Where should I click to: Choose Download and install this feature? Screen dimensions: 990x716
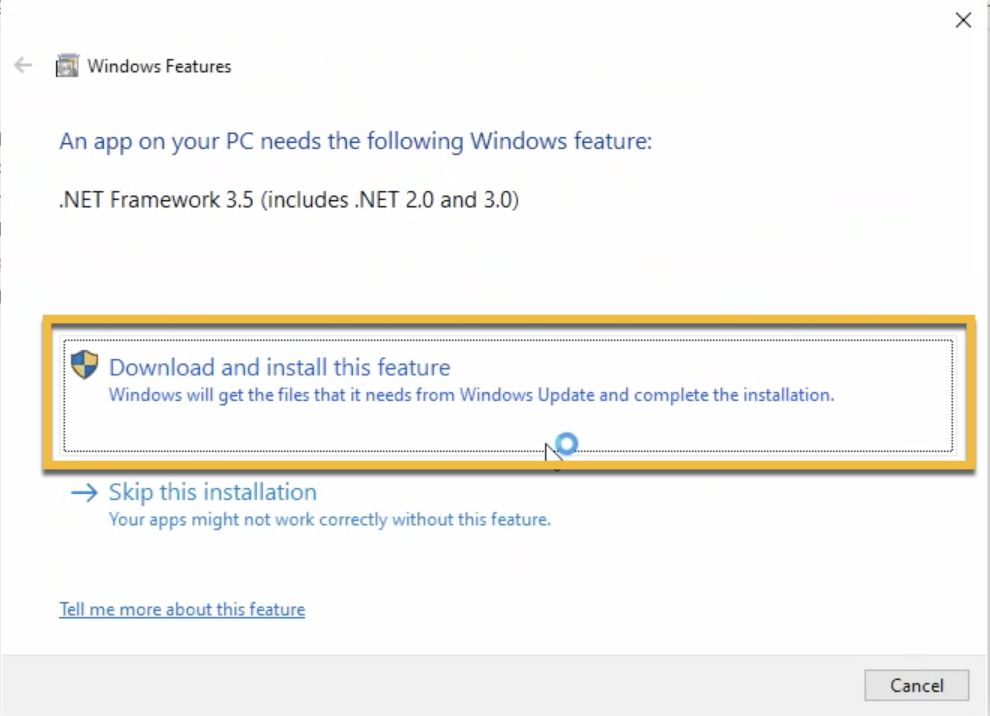[x=280, y=367]
